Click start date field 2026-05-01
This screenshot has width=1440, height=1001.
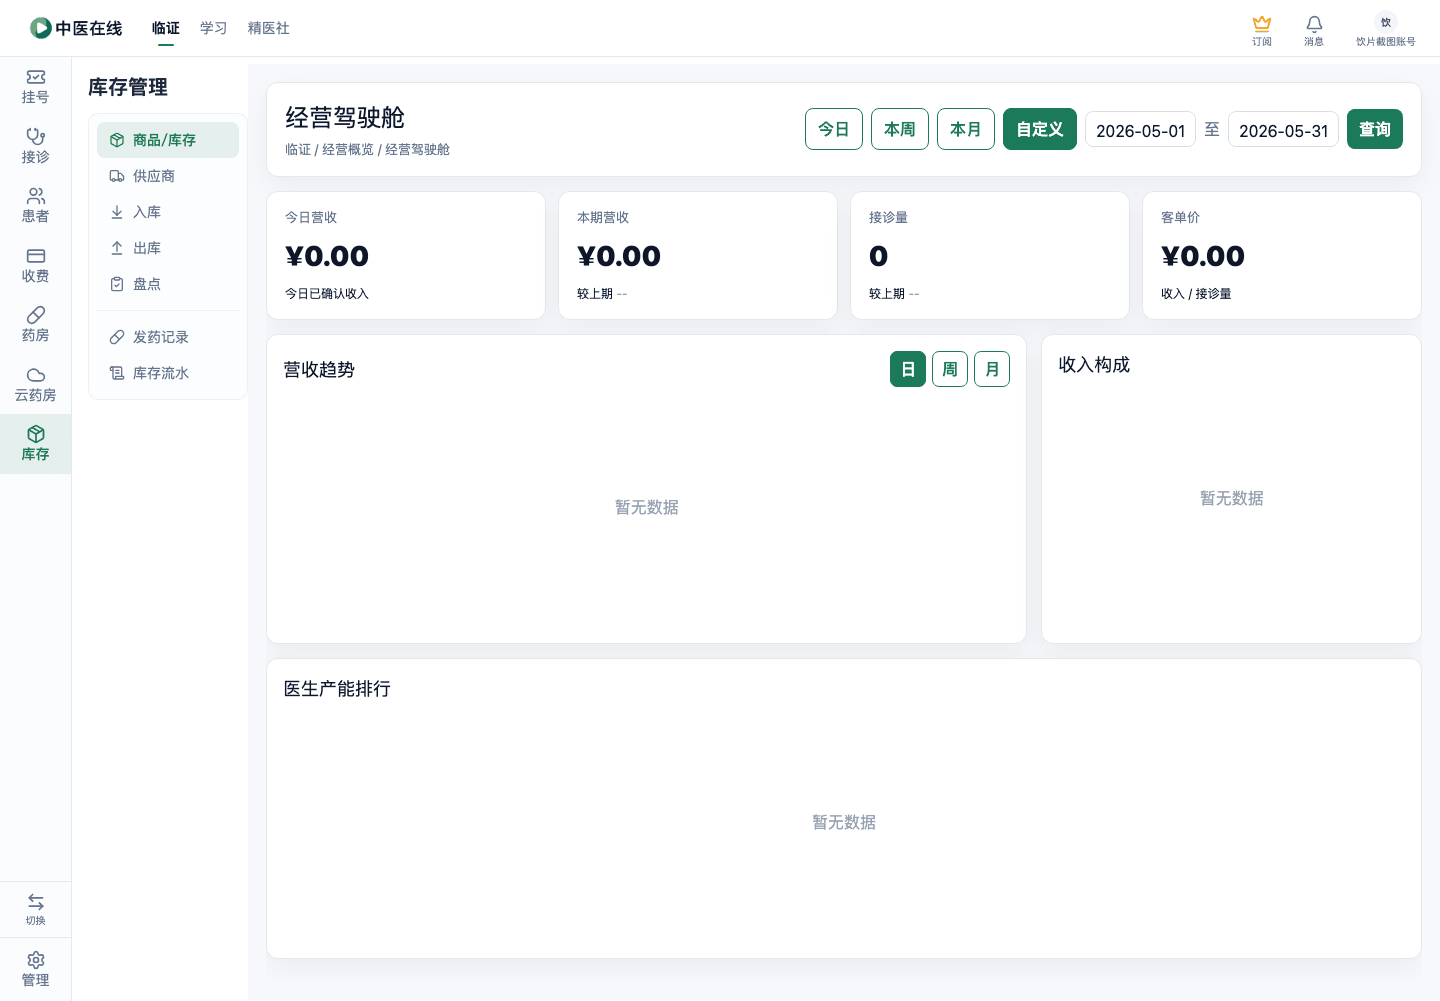coord(1140,130)
